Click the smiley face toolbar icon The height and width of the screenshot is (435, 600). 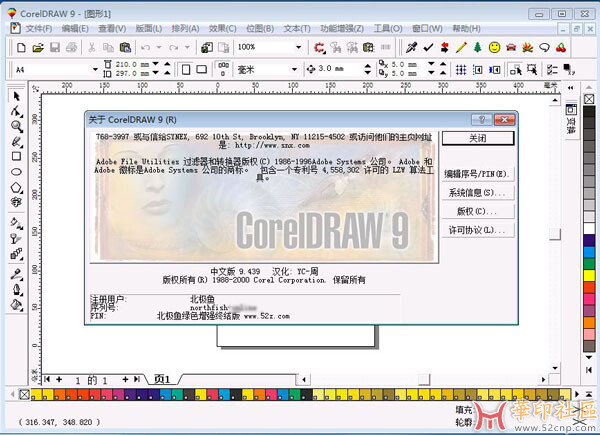click(x=494, y=47)
